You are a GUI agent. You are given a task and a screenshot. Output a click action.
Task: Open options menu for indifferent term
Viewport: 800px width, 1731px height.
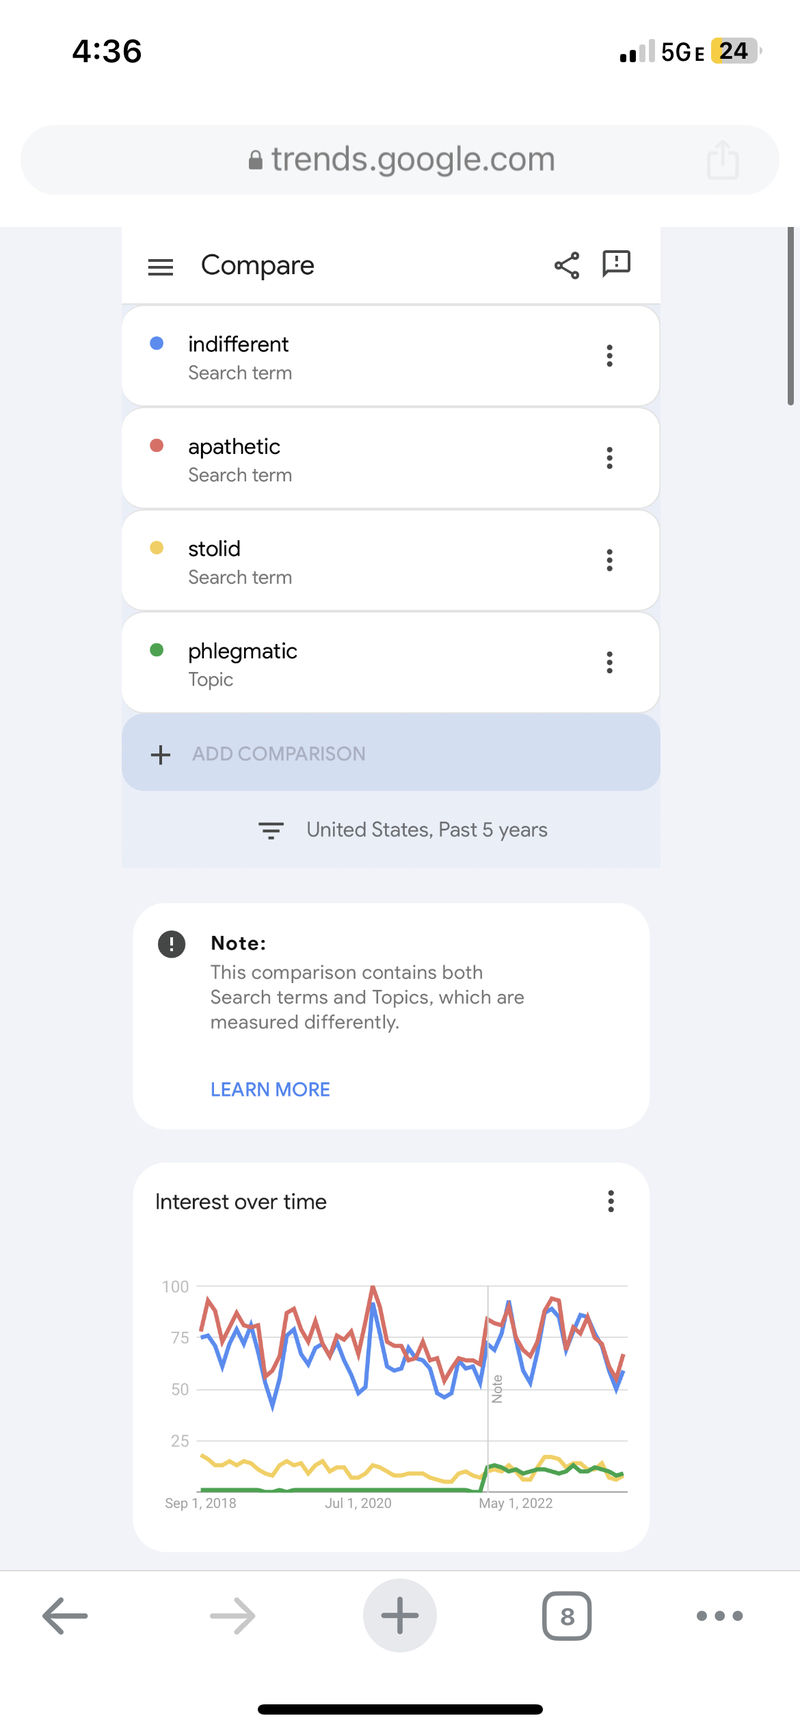[x=609, y=356]
